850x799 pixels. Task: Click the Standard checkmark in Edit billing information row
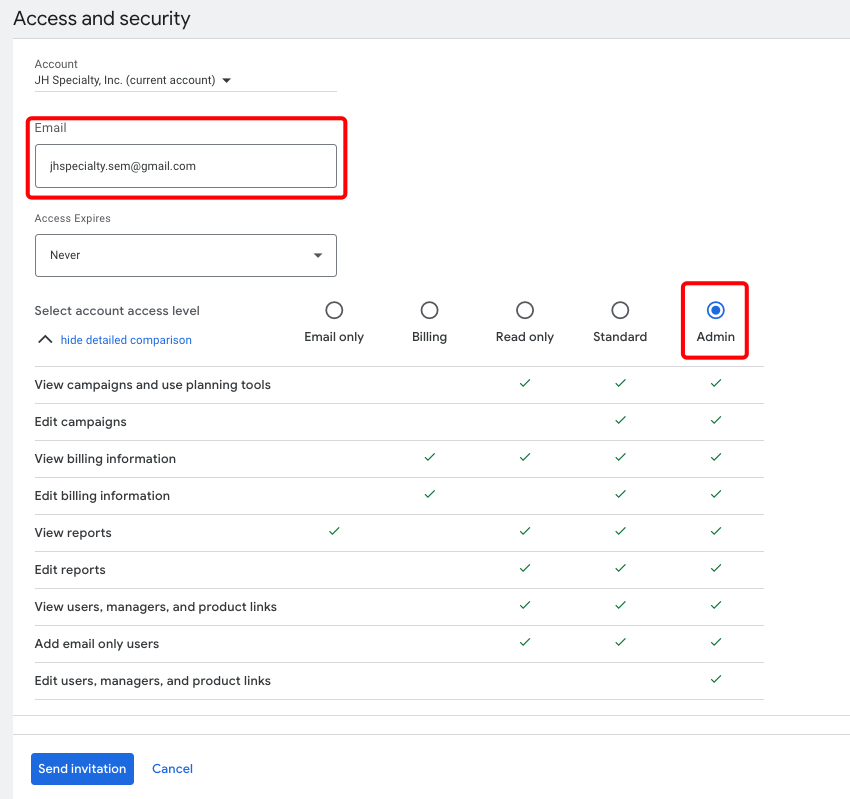tap(620, 494)
